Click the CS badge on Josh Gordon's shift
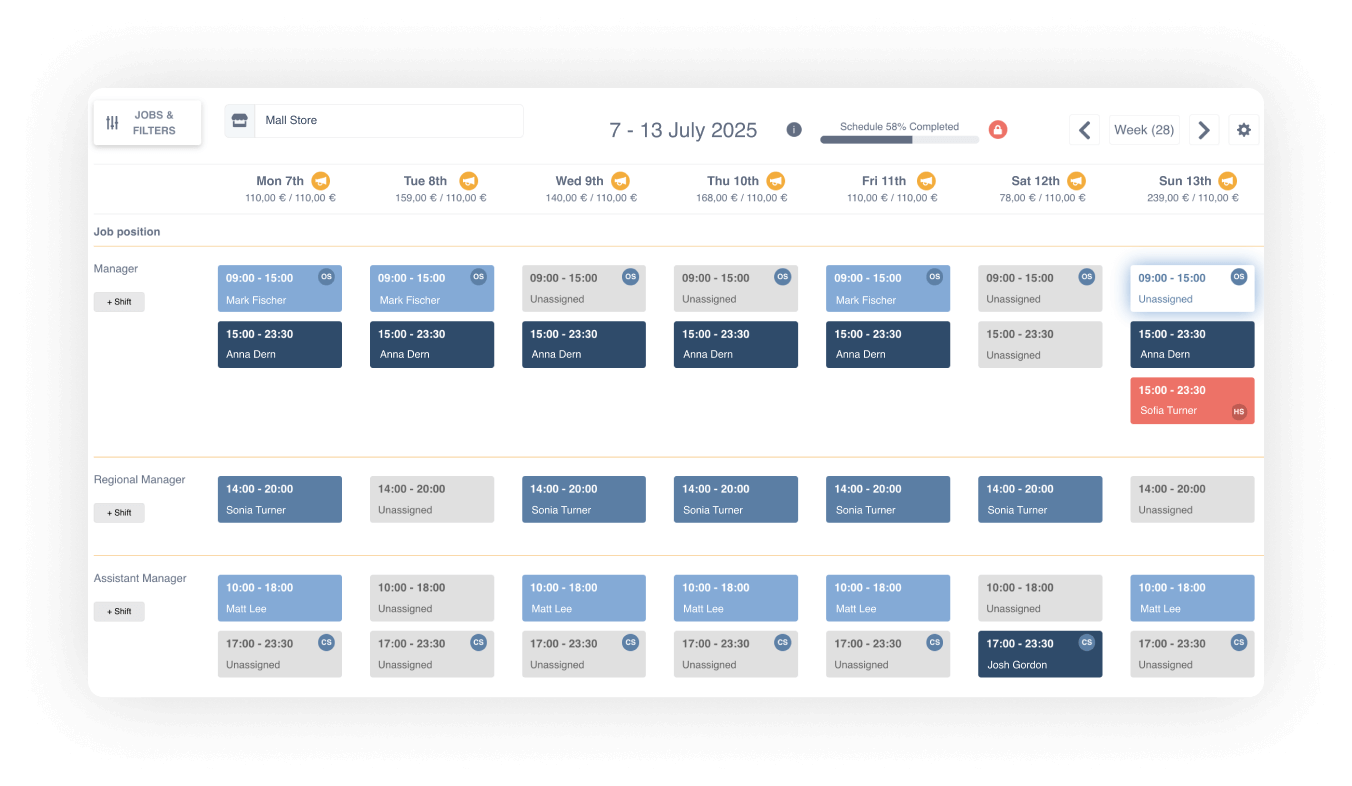The image size is (1352, 786). coord(1087,642)
